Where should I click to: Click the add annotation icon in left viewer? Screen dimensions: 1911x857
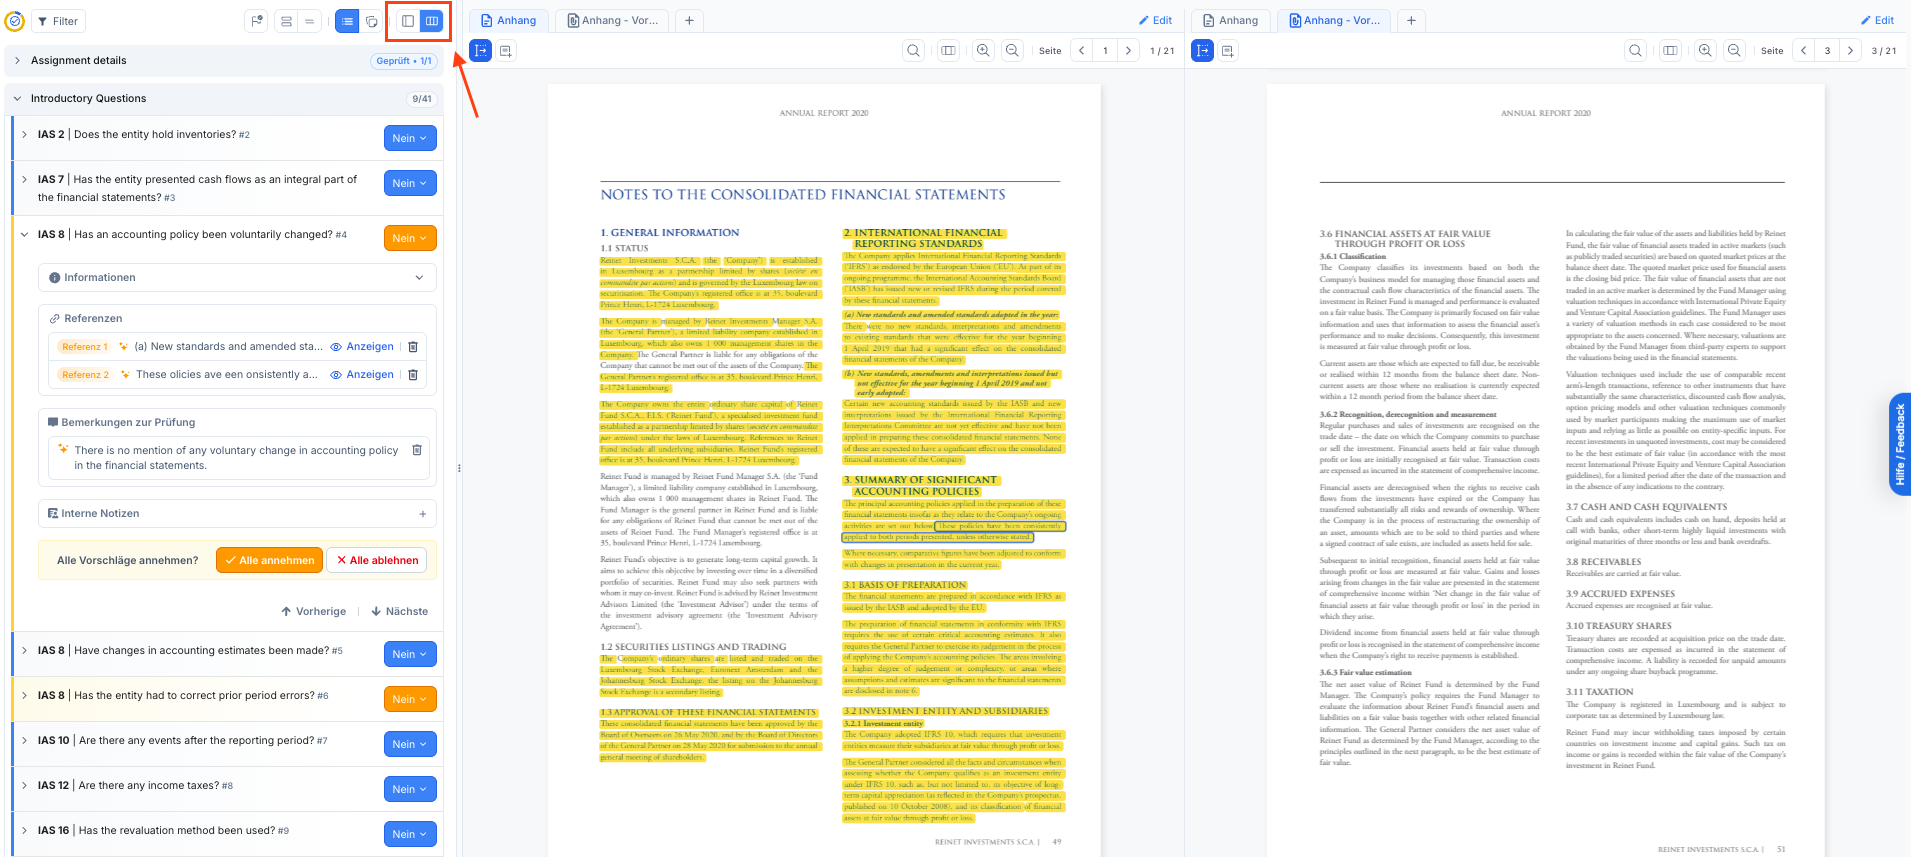point(506,51)
